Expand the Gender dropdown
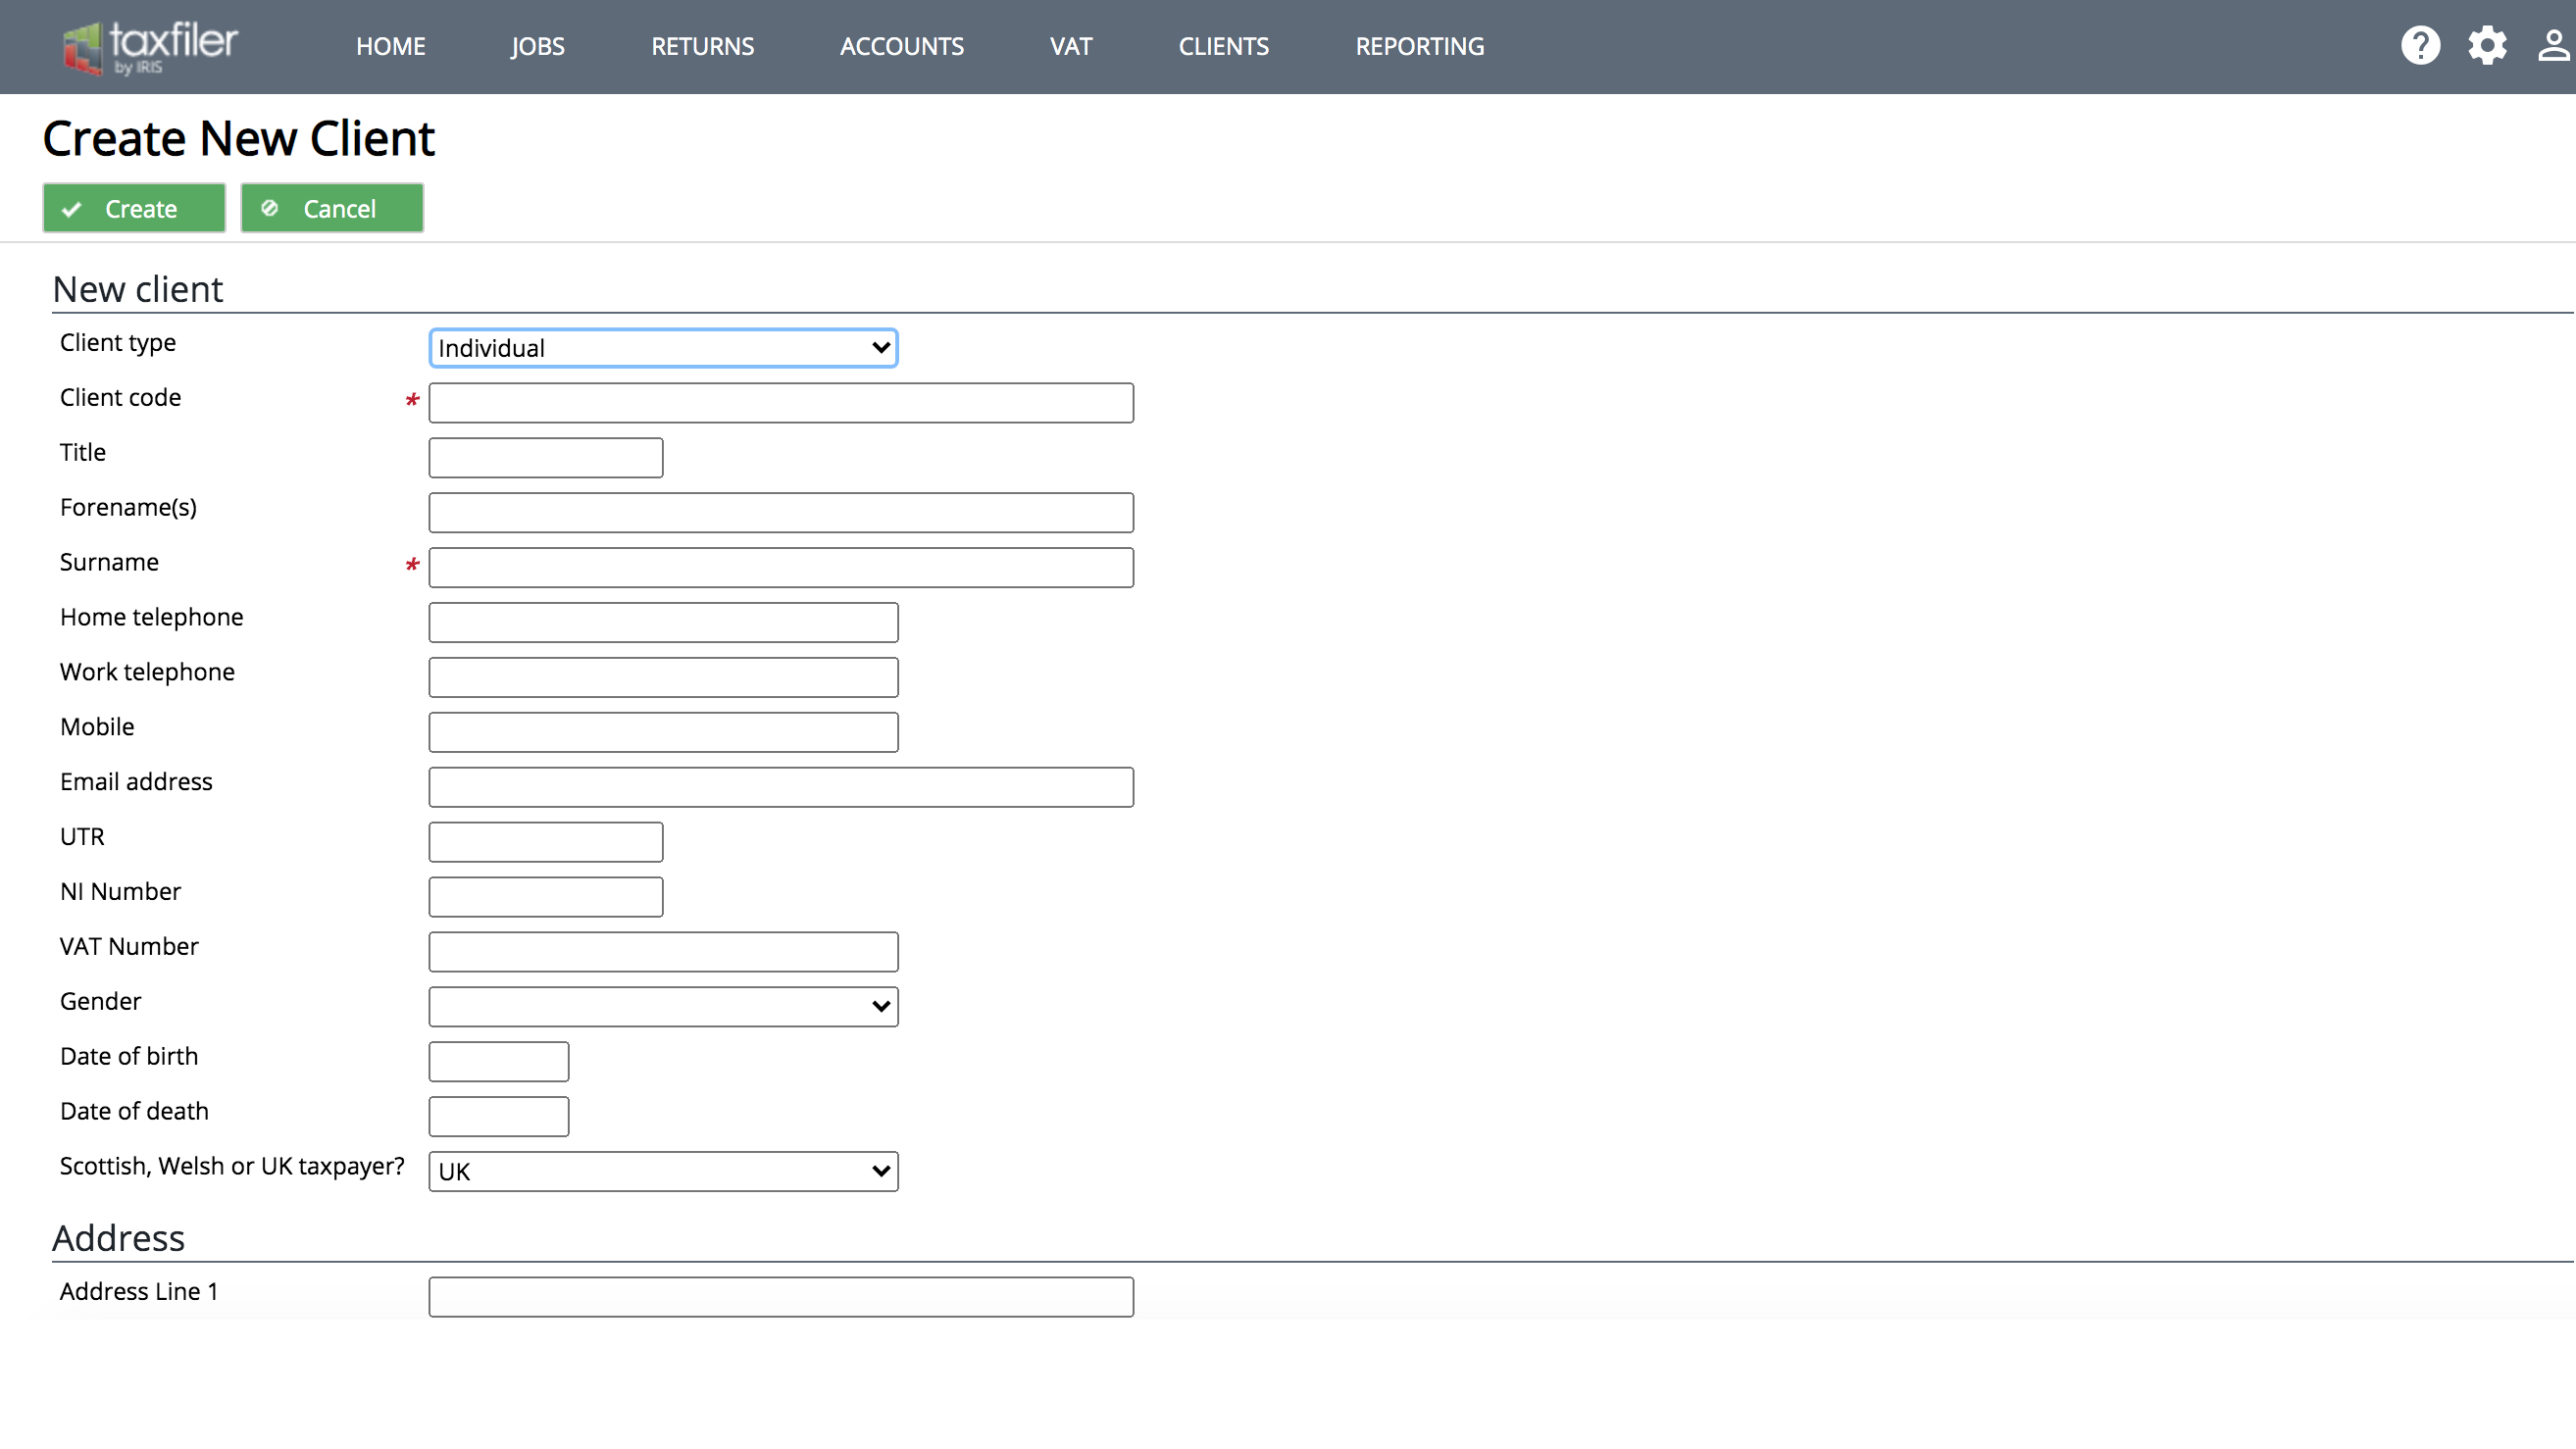Image resolution: width=2576 pixels, height=1449 pixels. [663, 1006]
